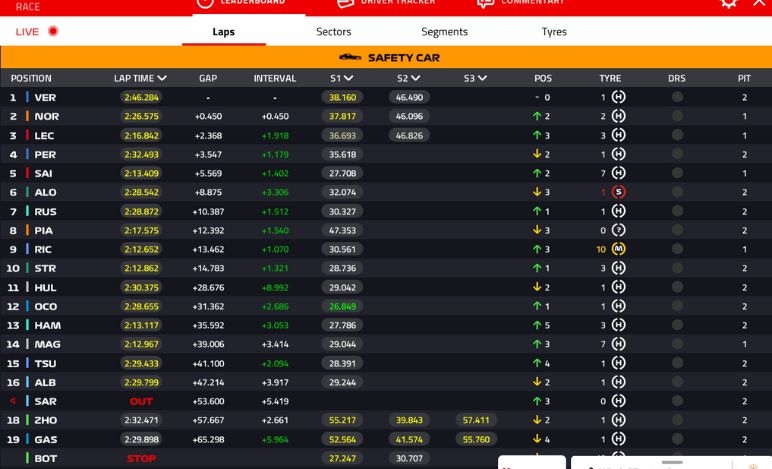This screenshot has height=469, width=772.
Task: Click the red LIVE indicator dot
Action: click(x=53, y=31)
